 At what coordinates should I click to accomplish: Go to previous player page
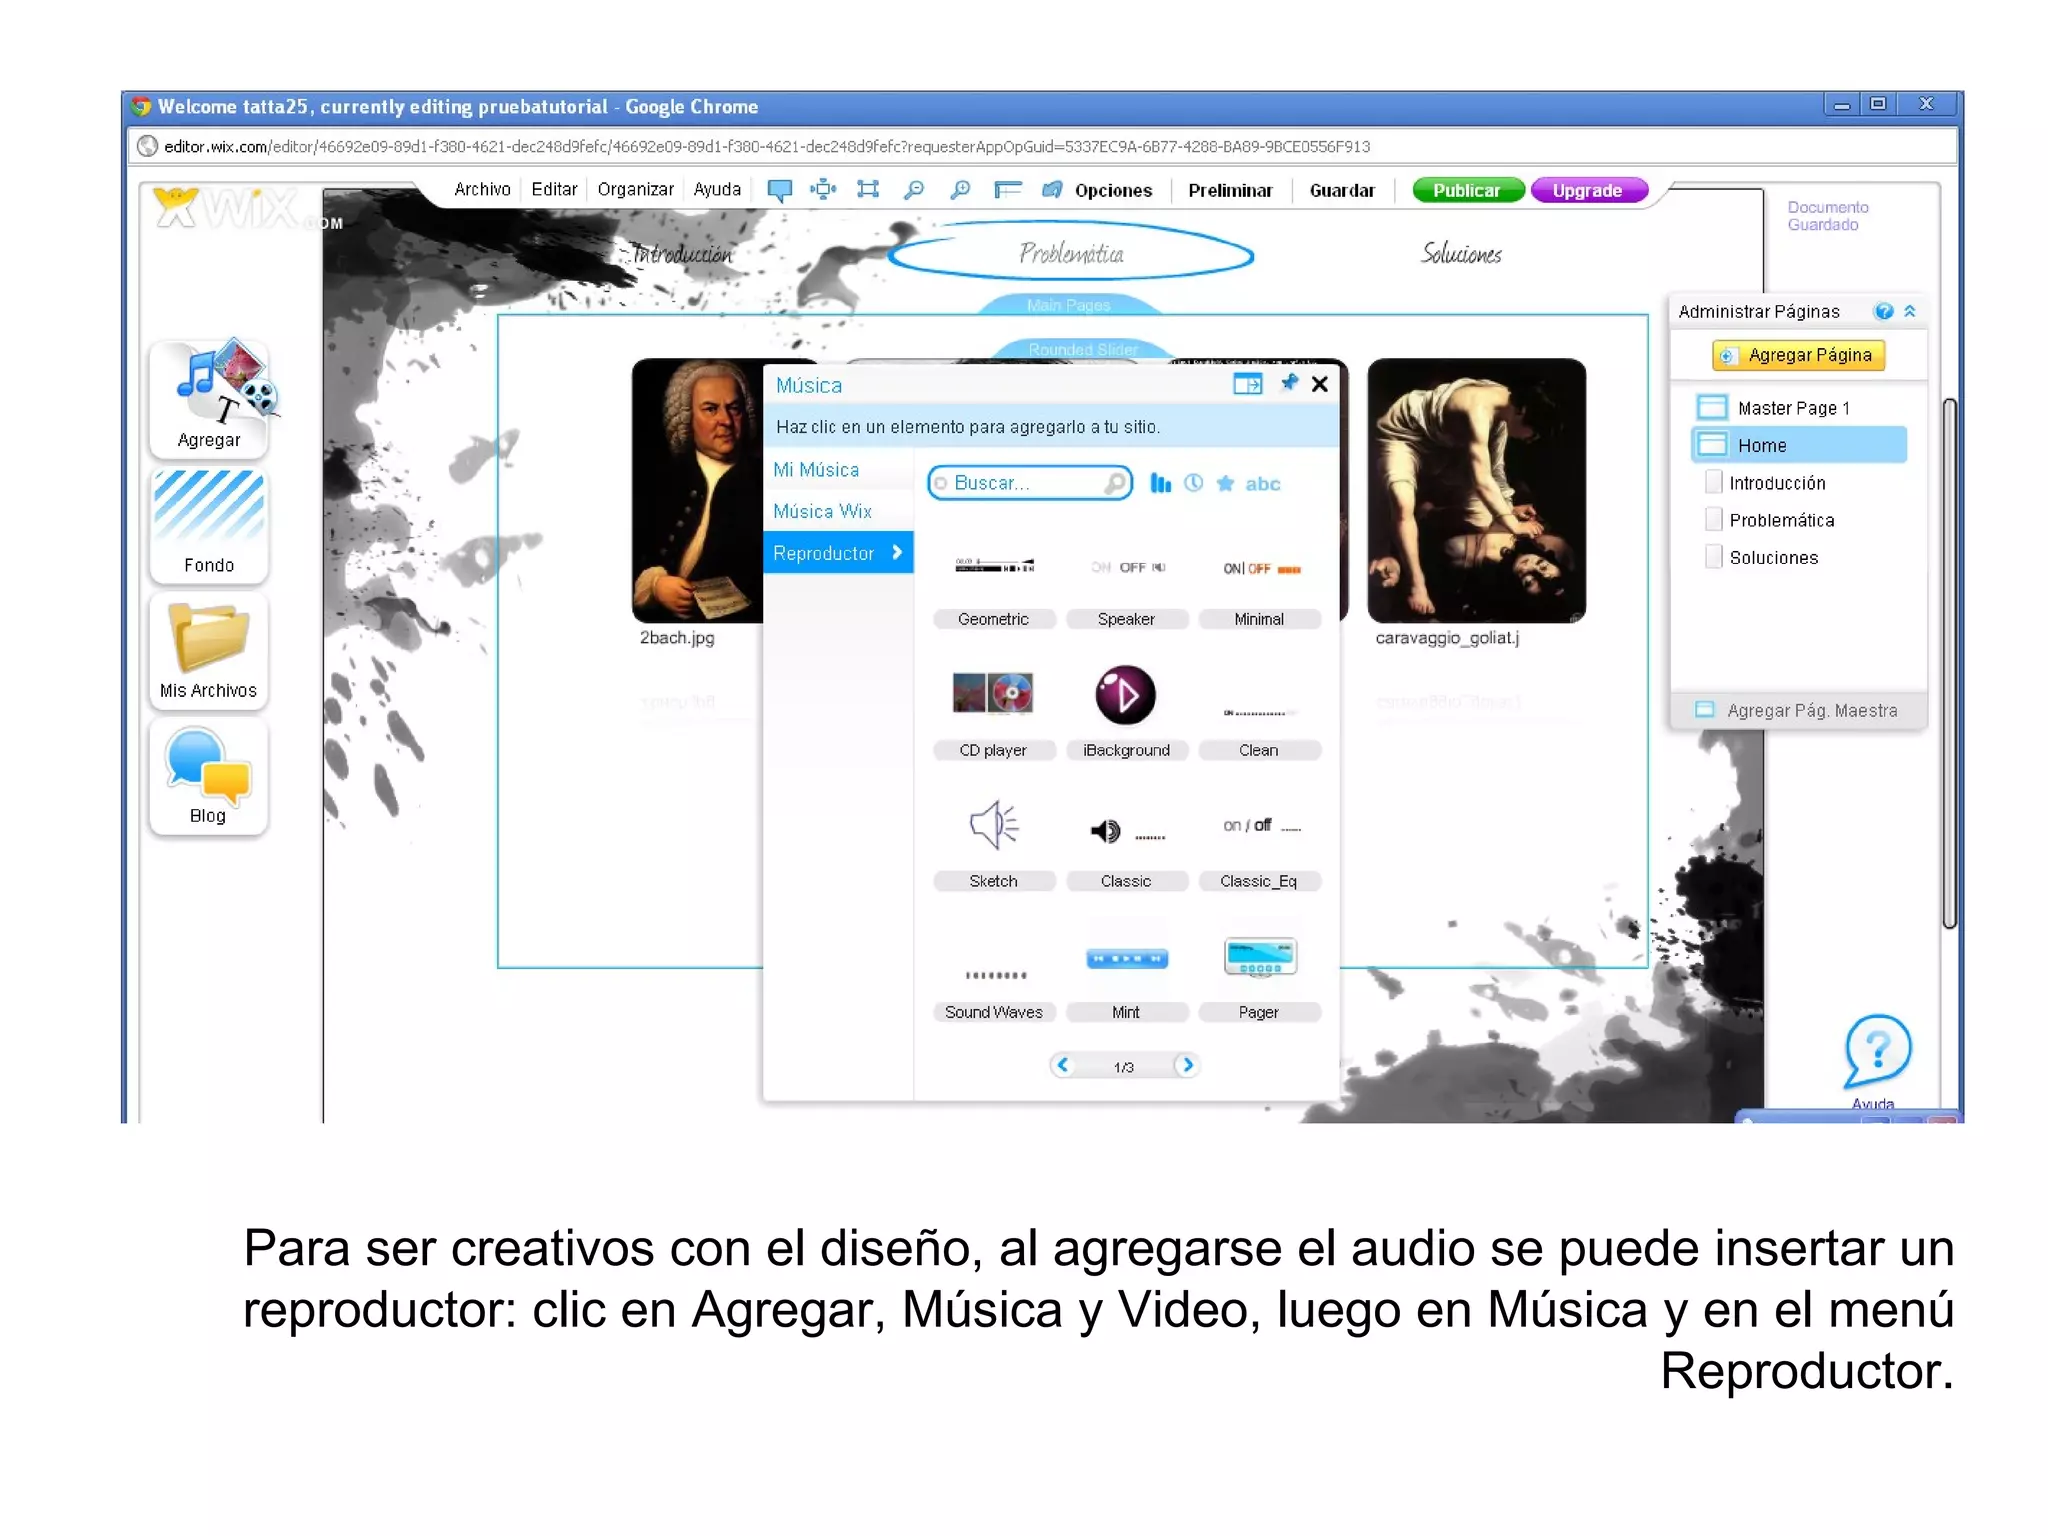pos(1063,1066)
